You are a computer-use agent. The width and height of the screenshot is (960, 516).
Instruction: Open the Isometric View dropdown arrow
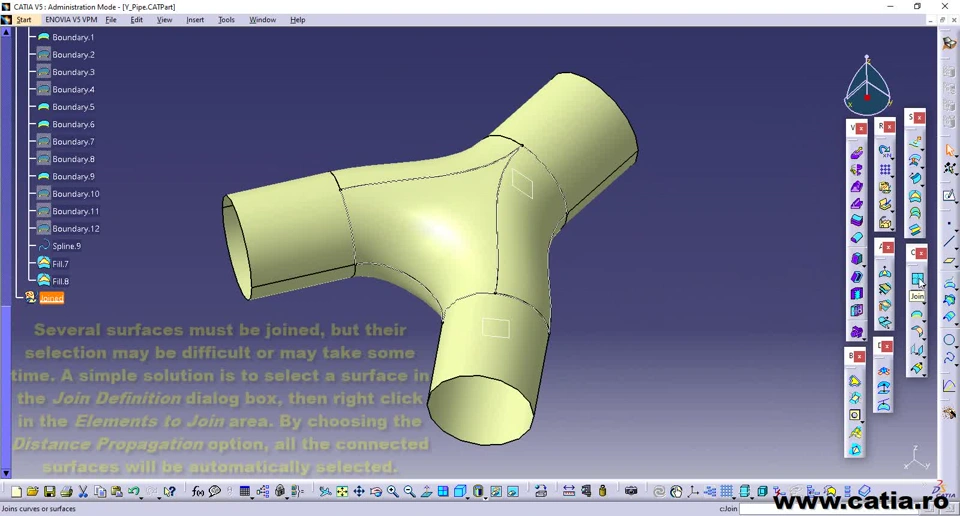tap(468, 496)
